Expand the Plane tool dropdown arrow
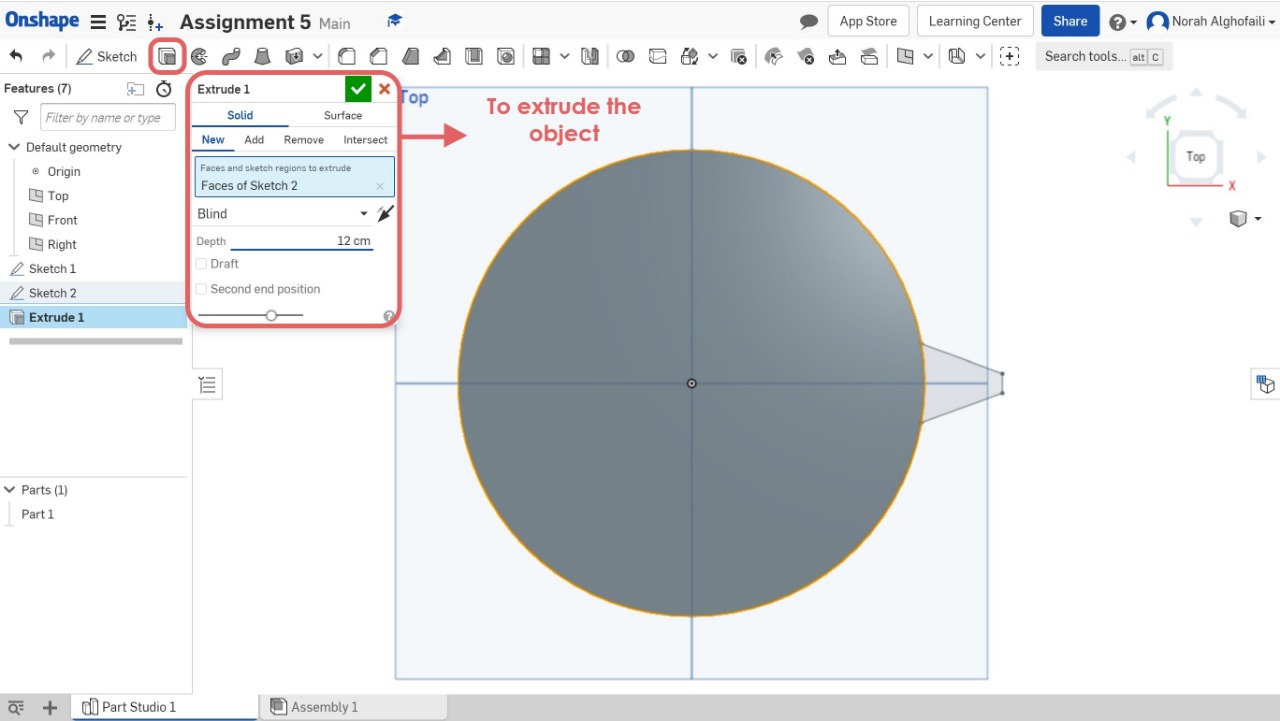 929,56
